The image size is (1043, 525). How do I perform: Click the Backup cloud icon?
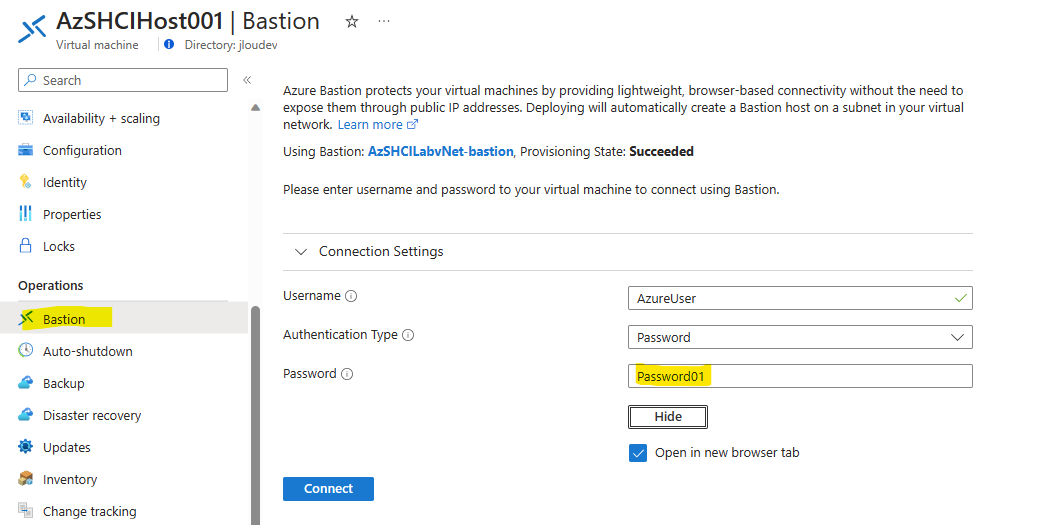tap(25, 383)
